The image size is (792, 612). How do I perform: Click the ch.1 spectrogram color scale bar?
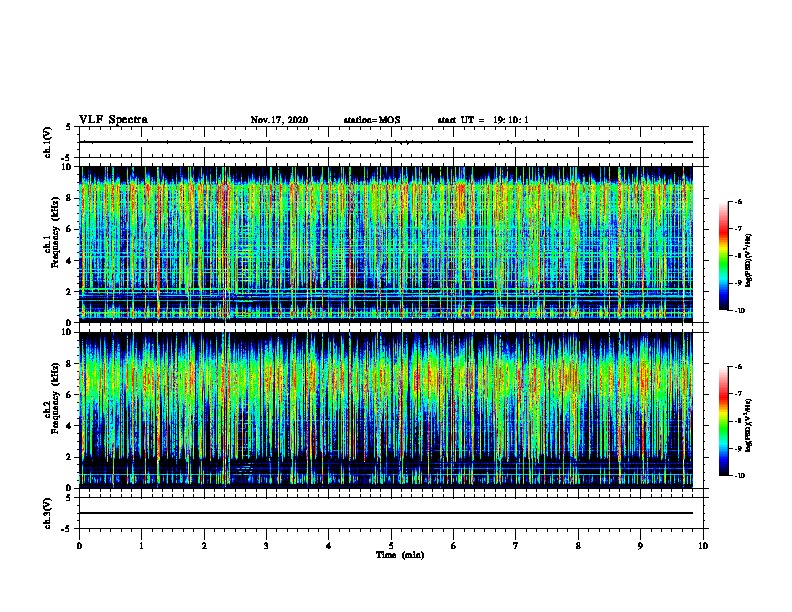tap(723, 256)
